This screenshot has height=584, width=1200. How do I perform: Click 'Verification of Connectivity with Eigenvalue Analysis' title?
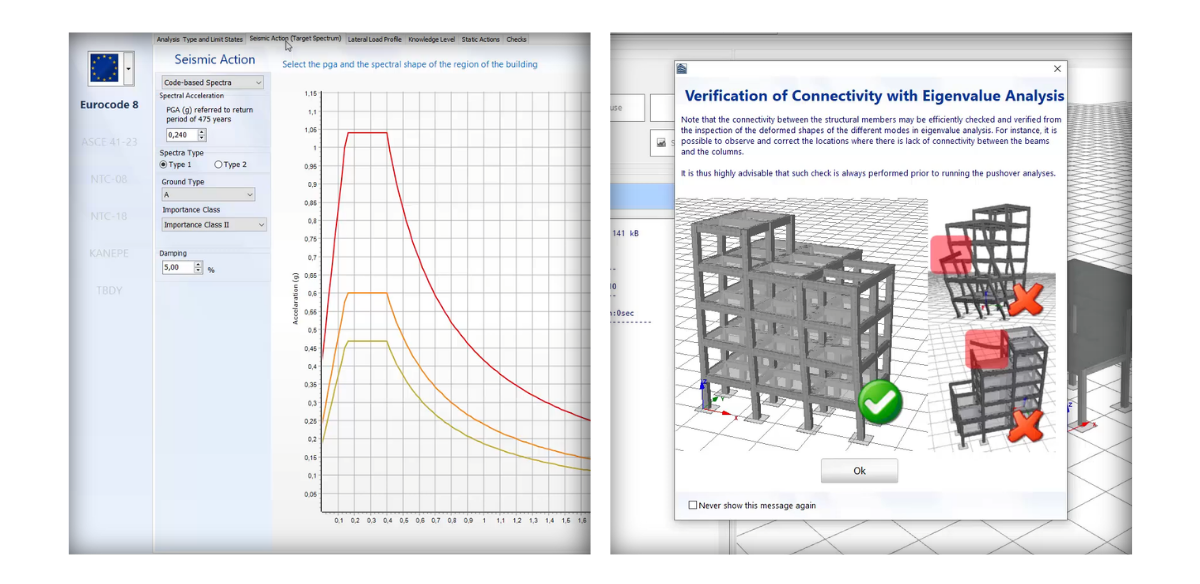coord(874,96)
